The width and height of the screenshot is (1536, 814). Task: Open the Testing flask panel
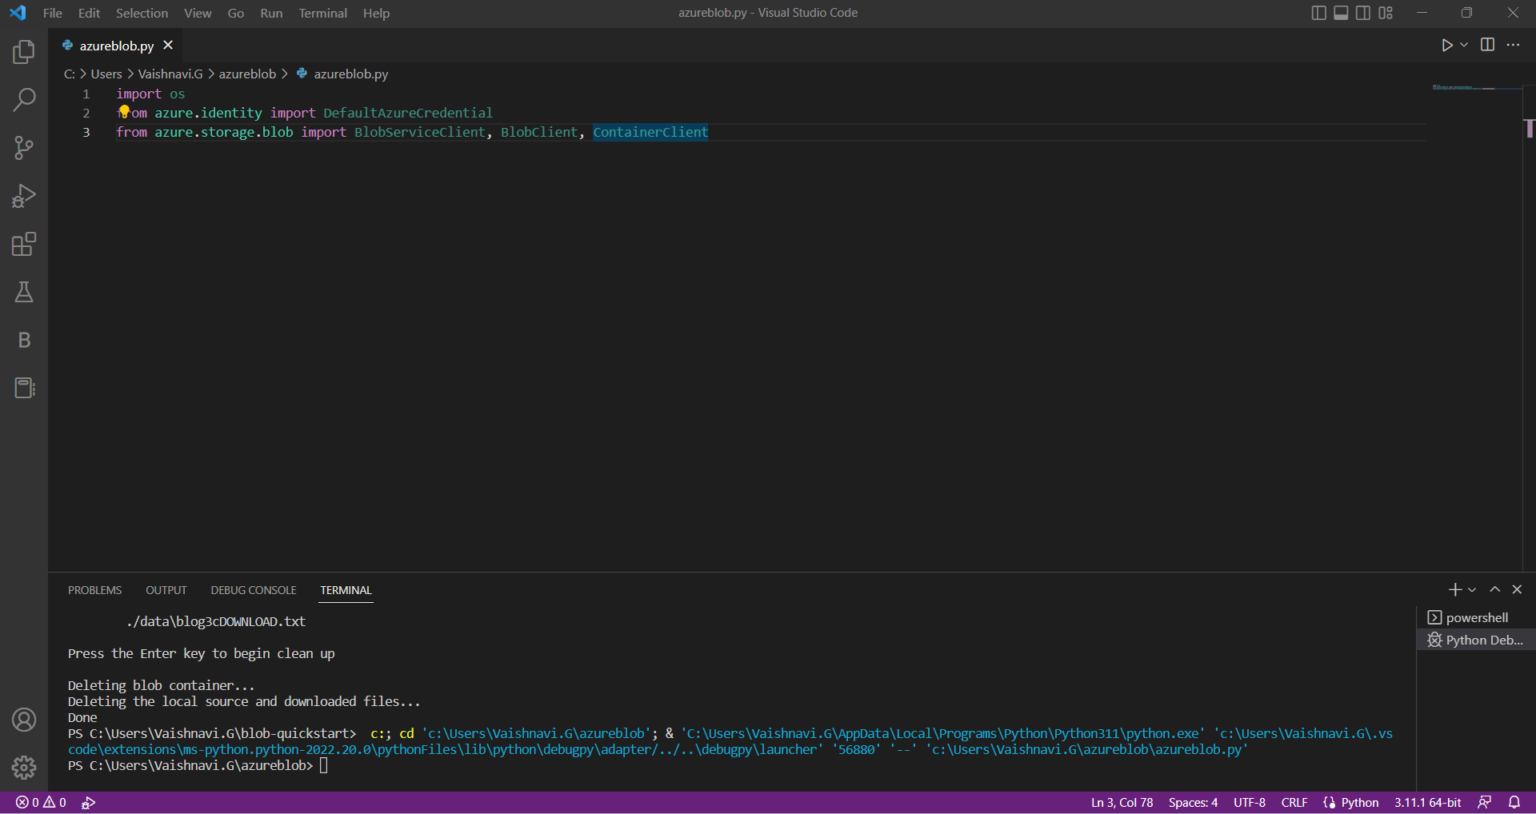tap(23, 291)
